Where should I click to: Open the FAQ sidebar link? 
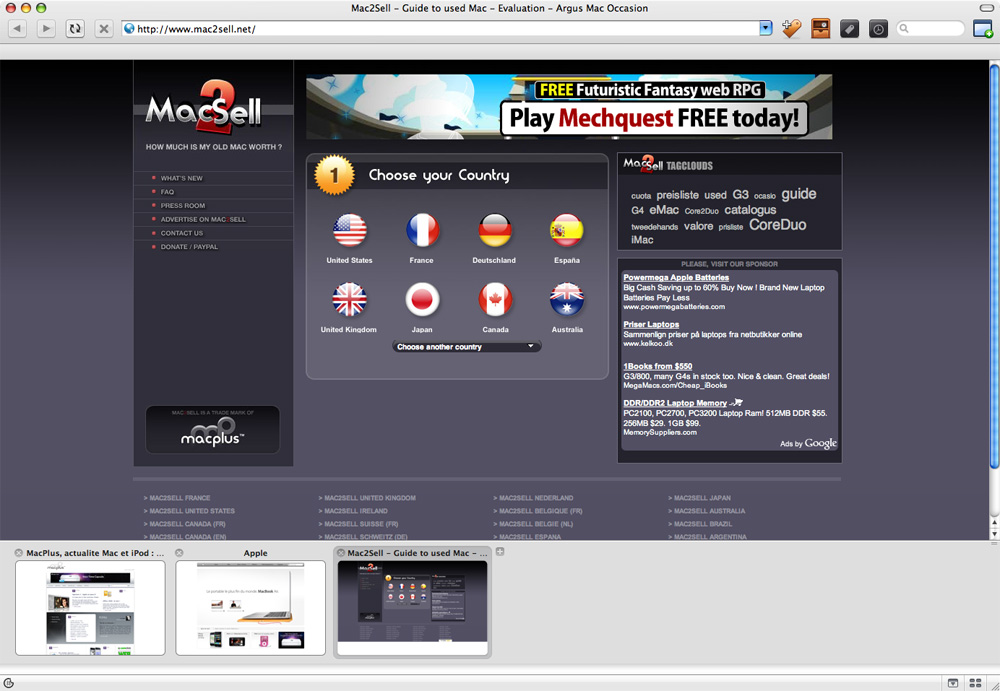pyautogui.click(x=167, y=192)
